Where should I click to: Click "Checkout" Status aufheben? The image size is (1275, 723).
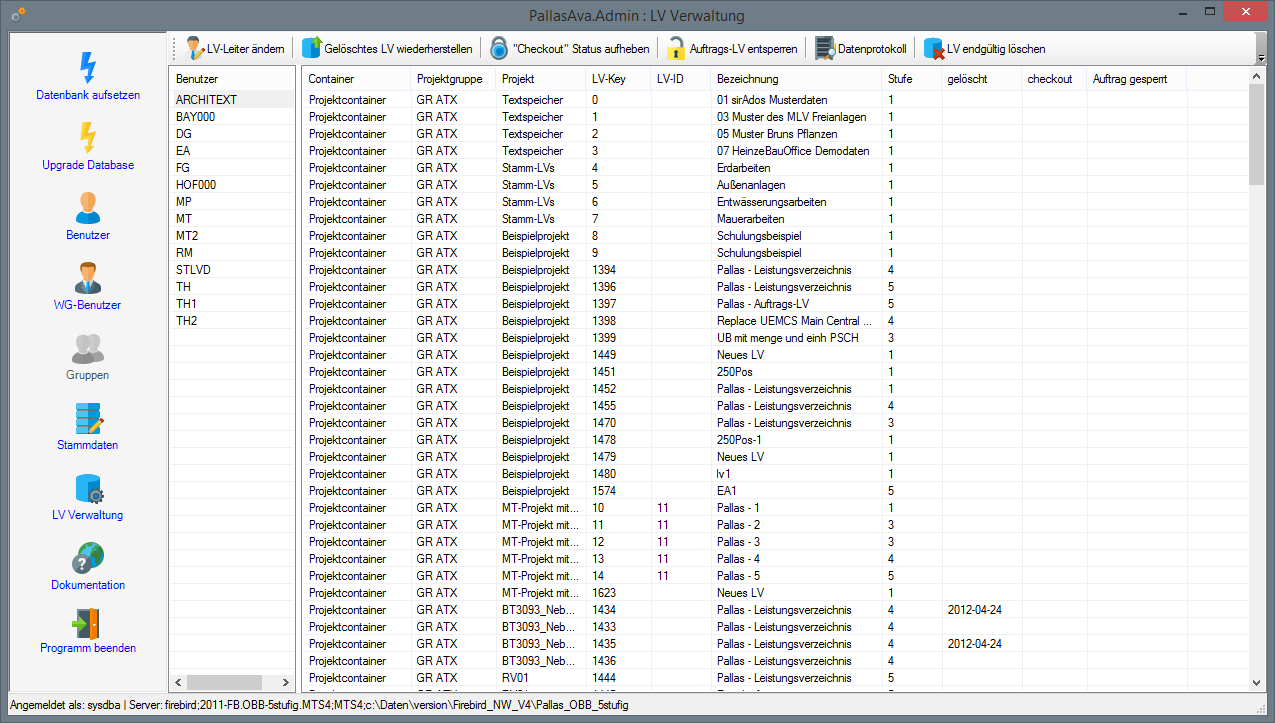[x=570, y=48]
